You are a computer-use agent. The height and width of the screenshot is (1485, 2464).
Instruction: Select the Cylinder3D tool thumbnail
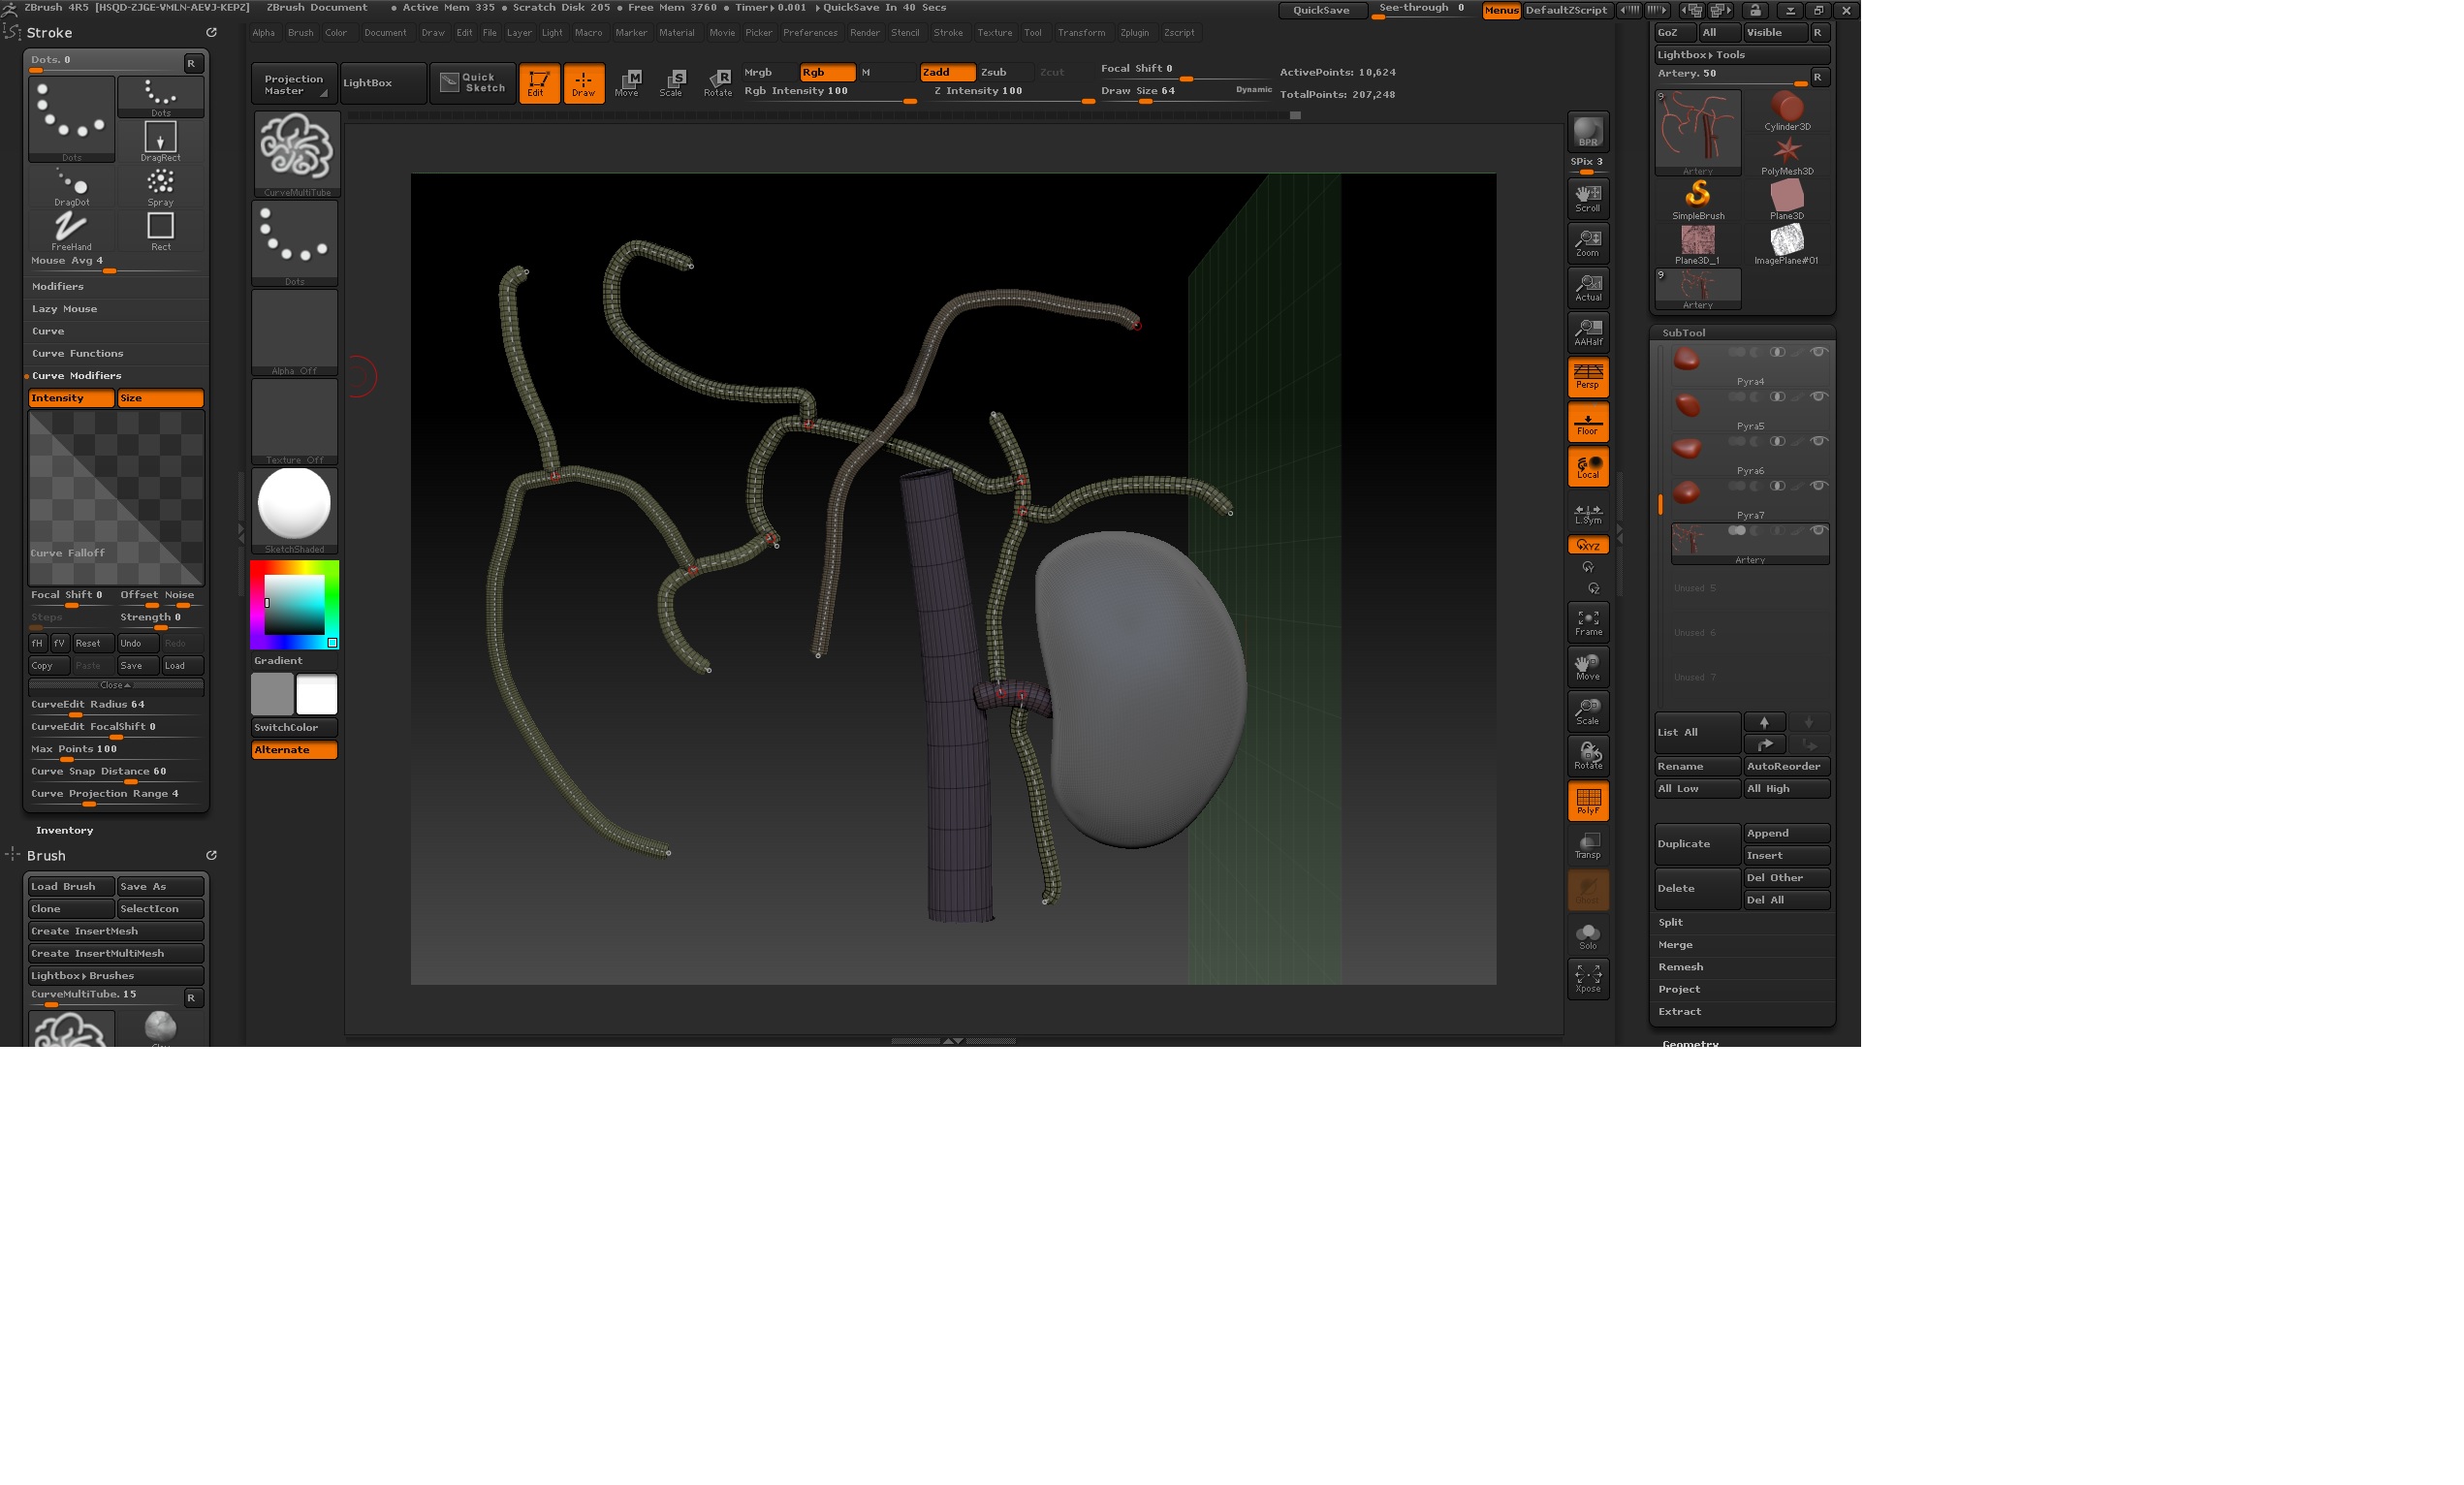1788,108
